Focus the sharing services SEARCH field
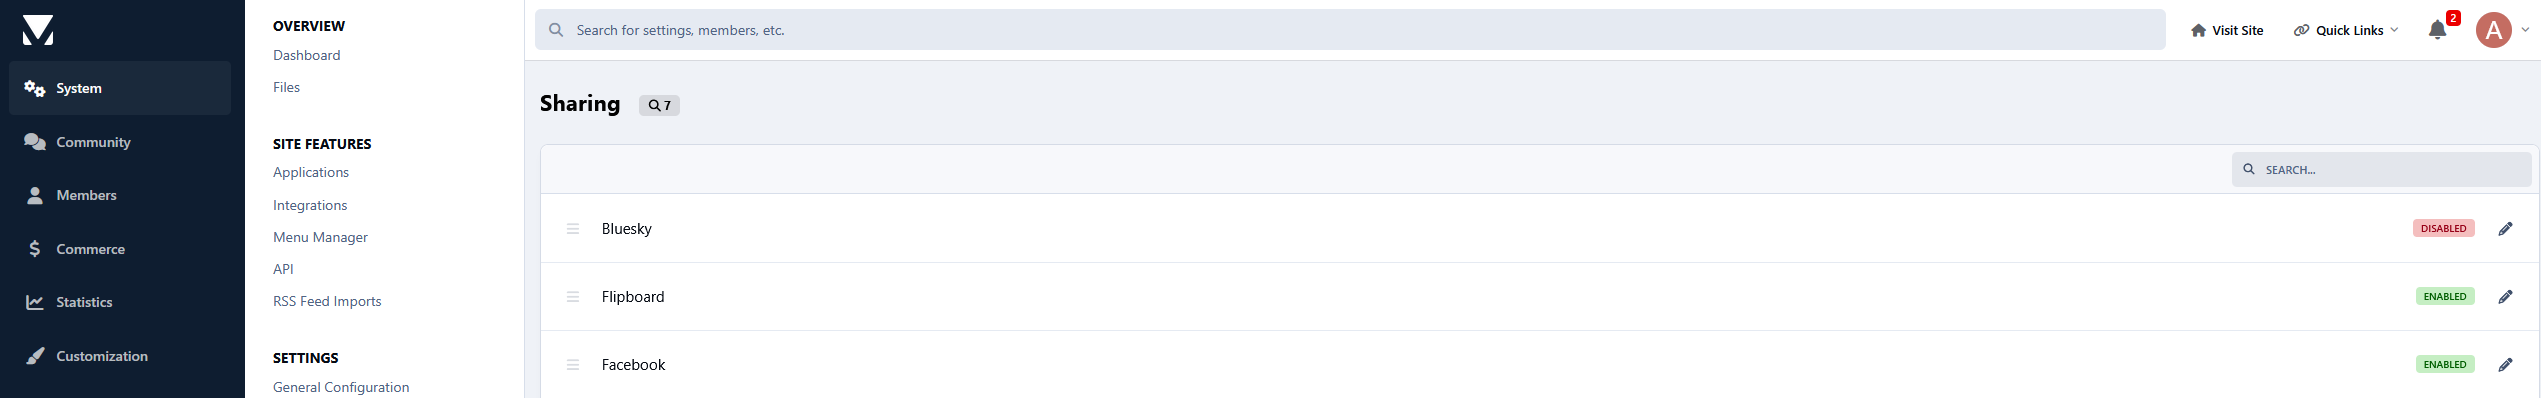Image resolution: width=2541 pixels, height=398 pixels. tap(2381, 170)
